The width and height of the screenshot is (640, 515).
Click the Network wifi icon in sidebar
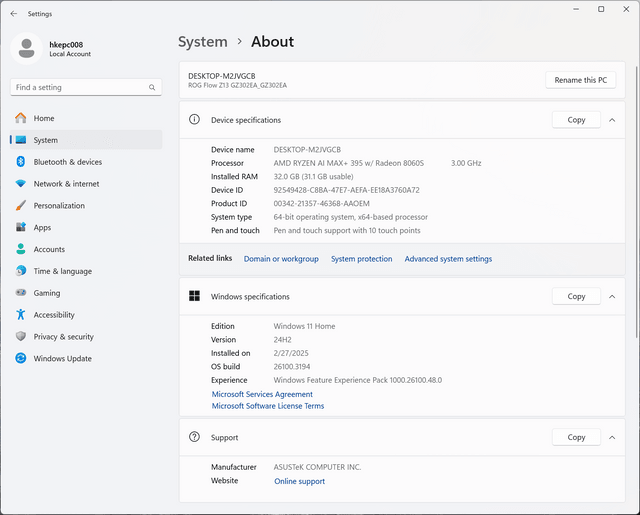pos(21,184)
